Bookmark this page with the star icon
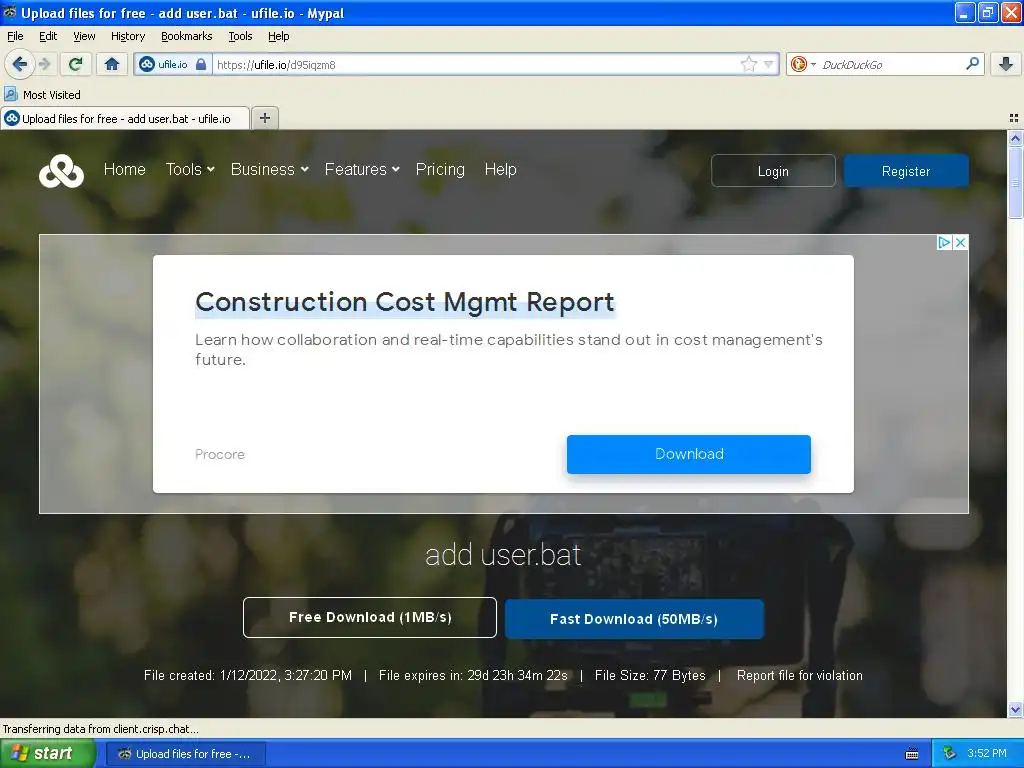 pyautogui.click(x=748, y=64)
